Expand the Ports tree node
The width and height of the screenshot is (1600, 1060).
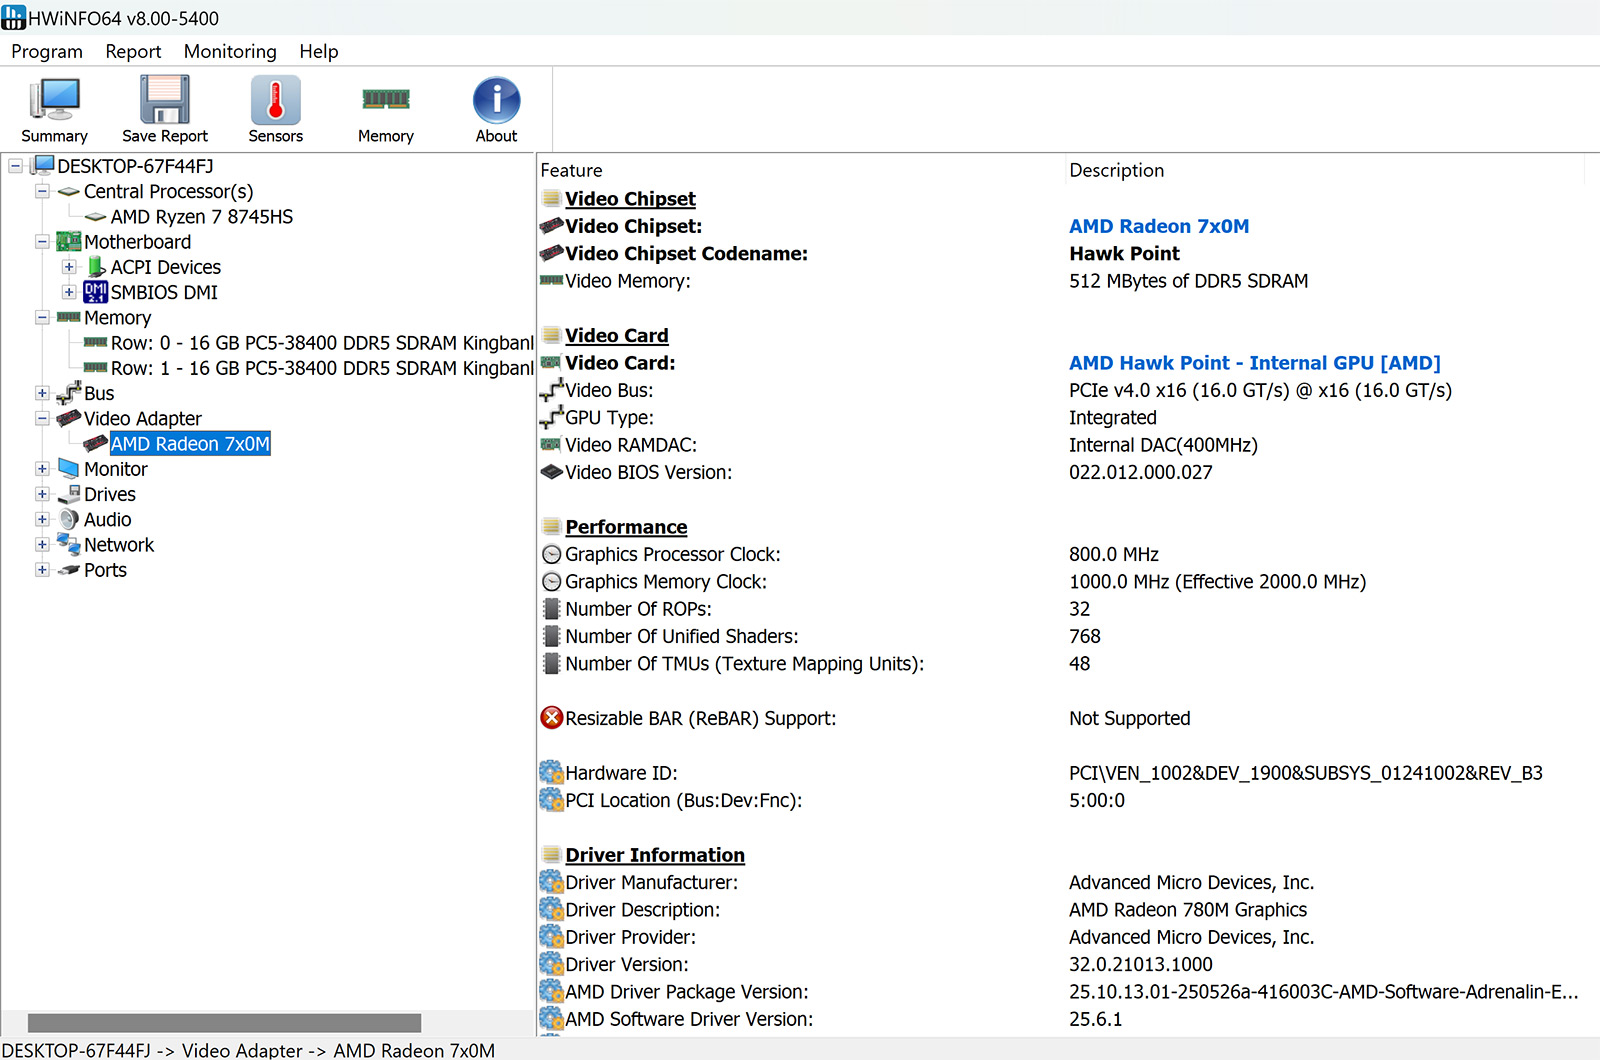click(42, 570)
